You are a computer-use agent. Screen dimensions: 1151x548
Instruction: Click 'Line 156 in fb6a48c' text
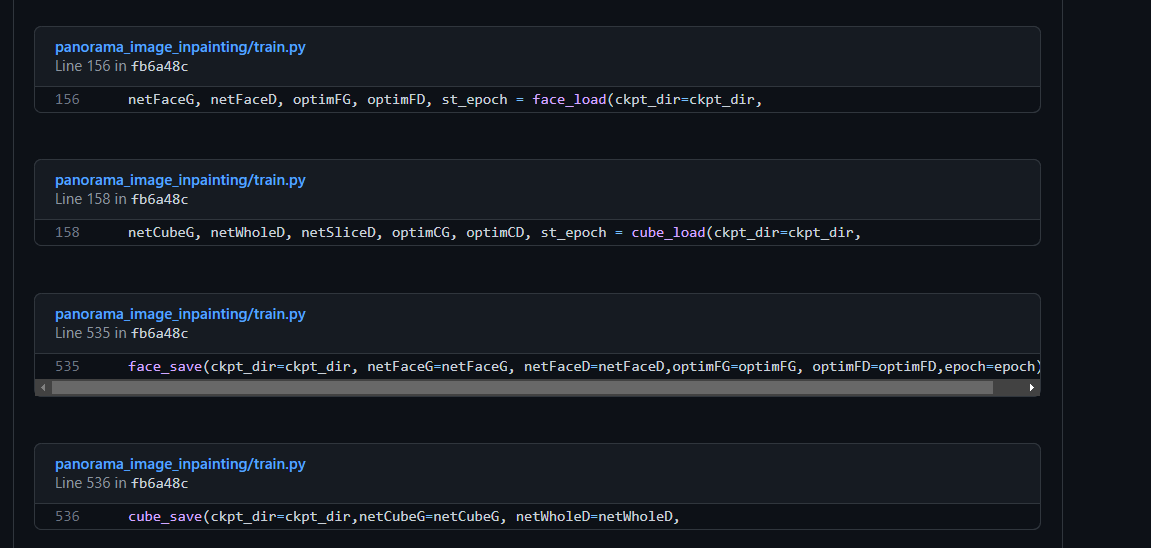pyautogui.click(x=121, y=66)
